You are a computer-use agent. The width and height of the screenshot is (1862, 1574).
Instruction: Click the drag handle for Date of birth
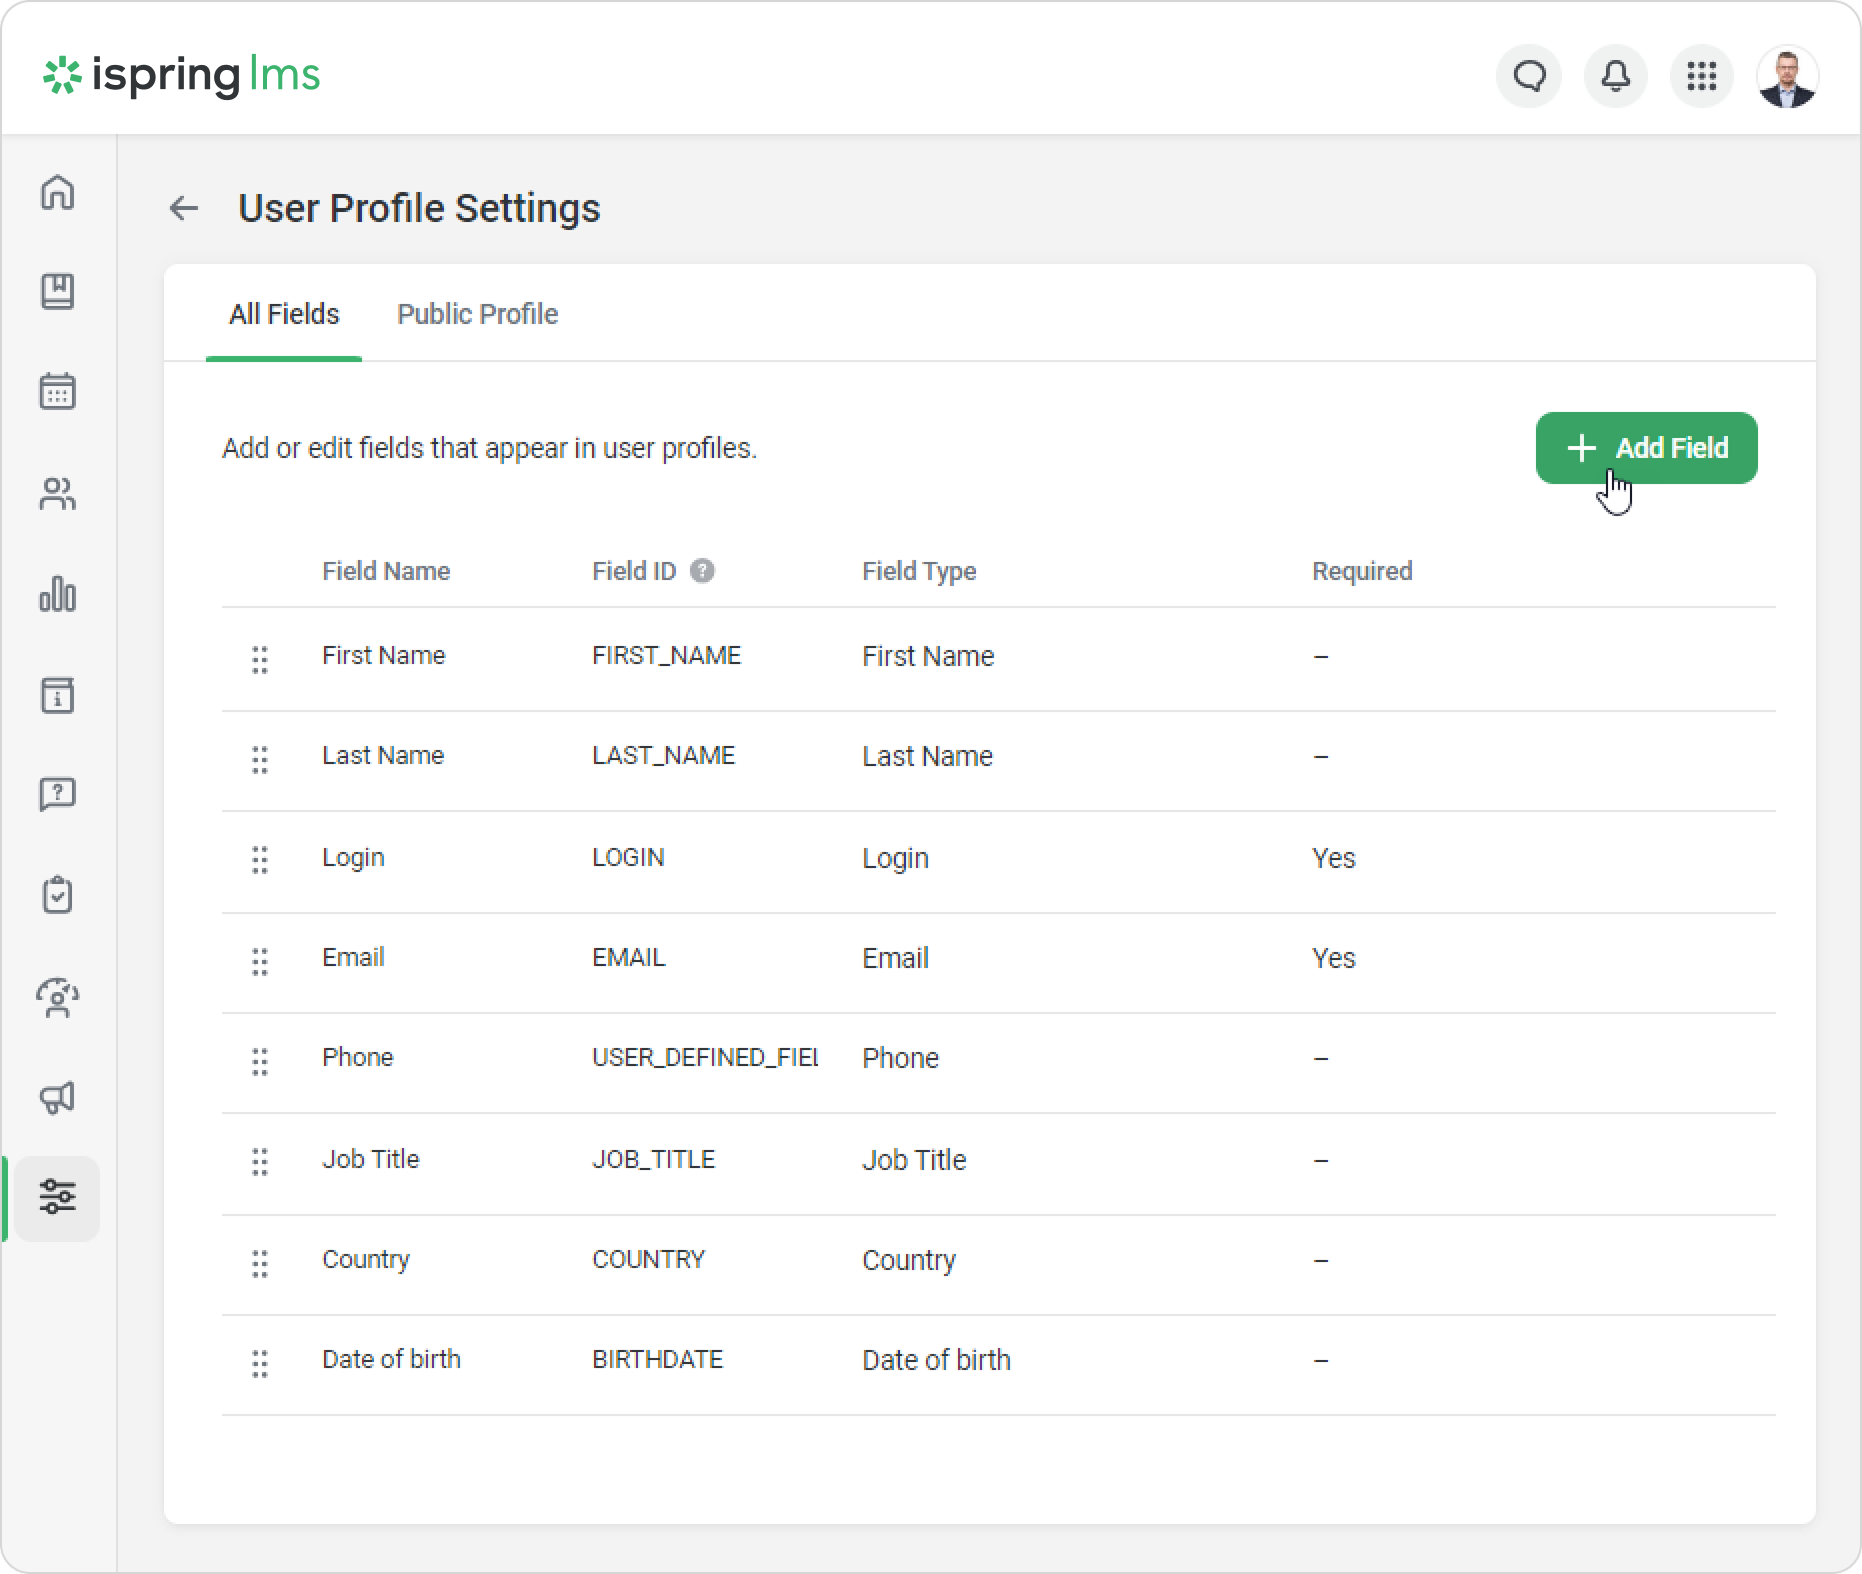pyautogui.click(x=260, y=1363)
